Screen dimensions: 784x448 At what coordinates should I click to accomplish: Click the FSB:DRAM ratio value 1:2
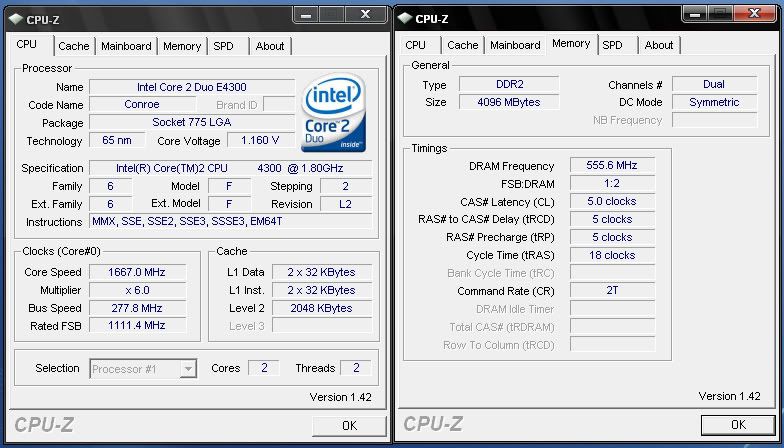[612, 184]
